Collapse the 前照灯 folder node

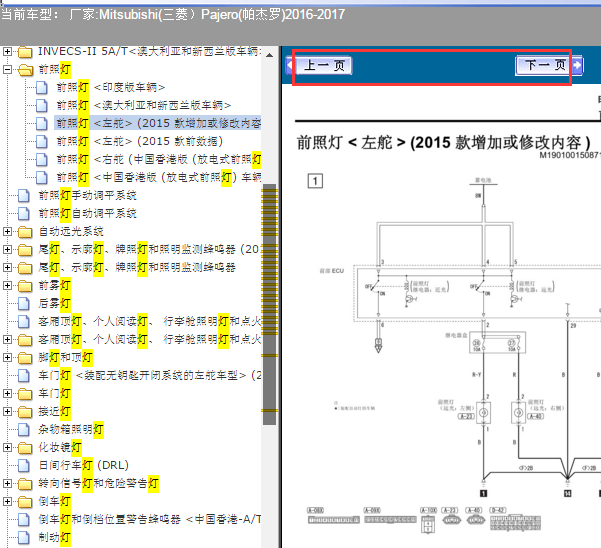pos(7,69)
